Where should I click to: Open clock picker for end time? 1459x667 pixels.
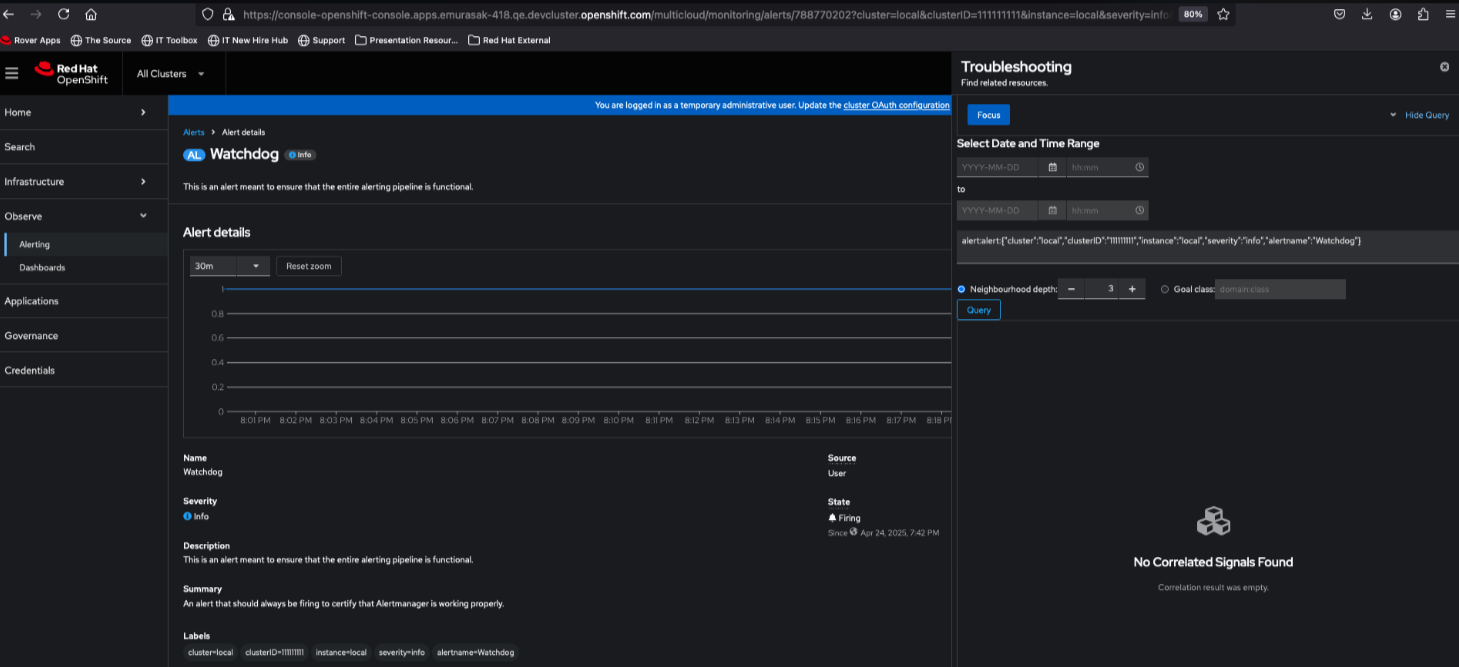(1139, 211)
